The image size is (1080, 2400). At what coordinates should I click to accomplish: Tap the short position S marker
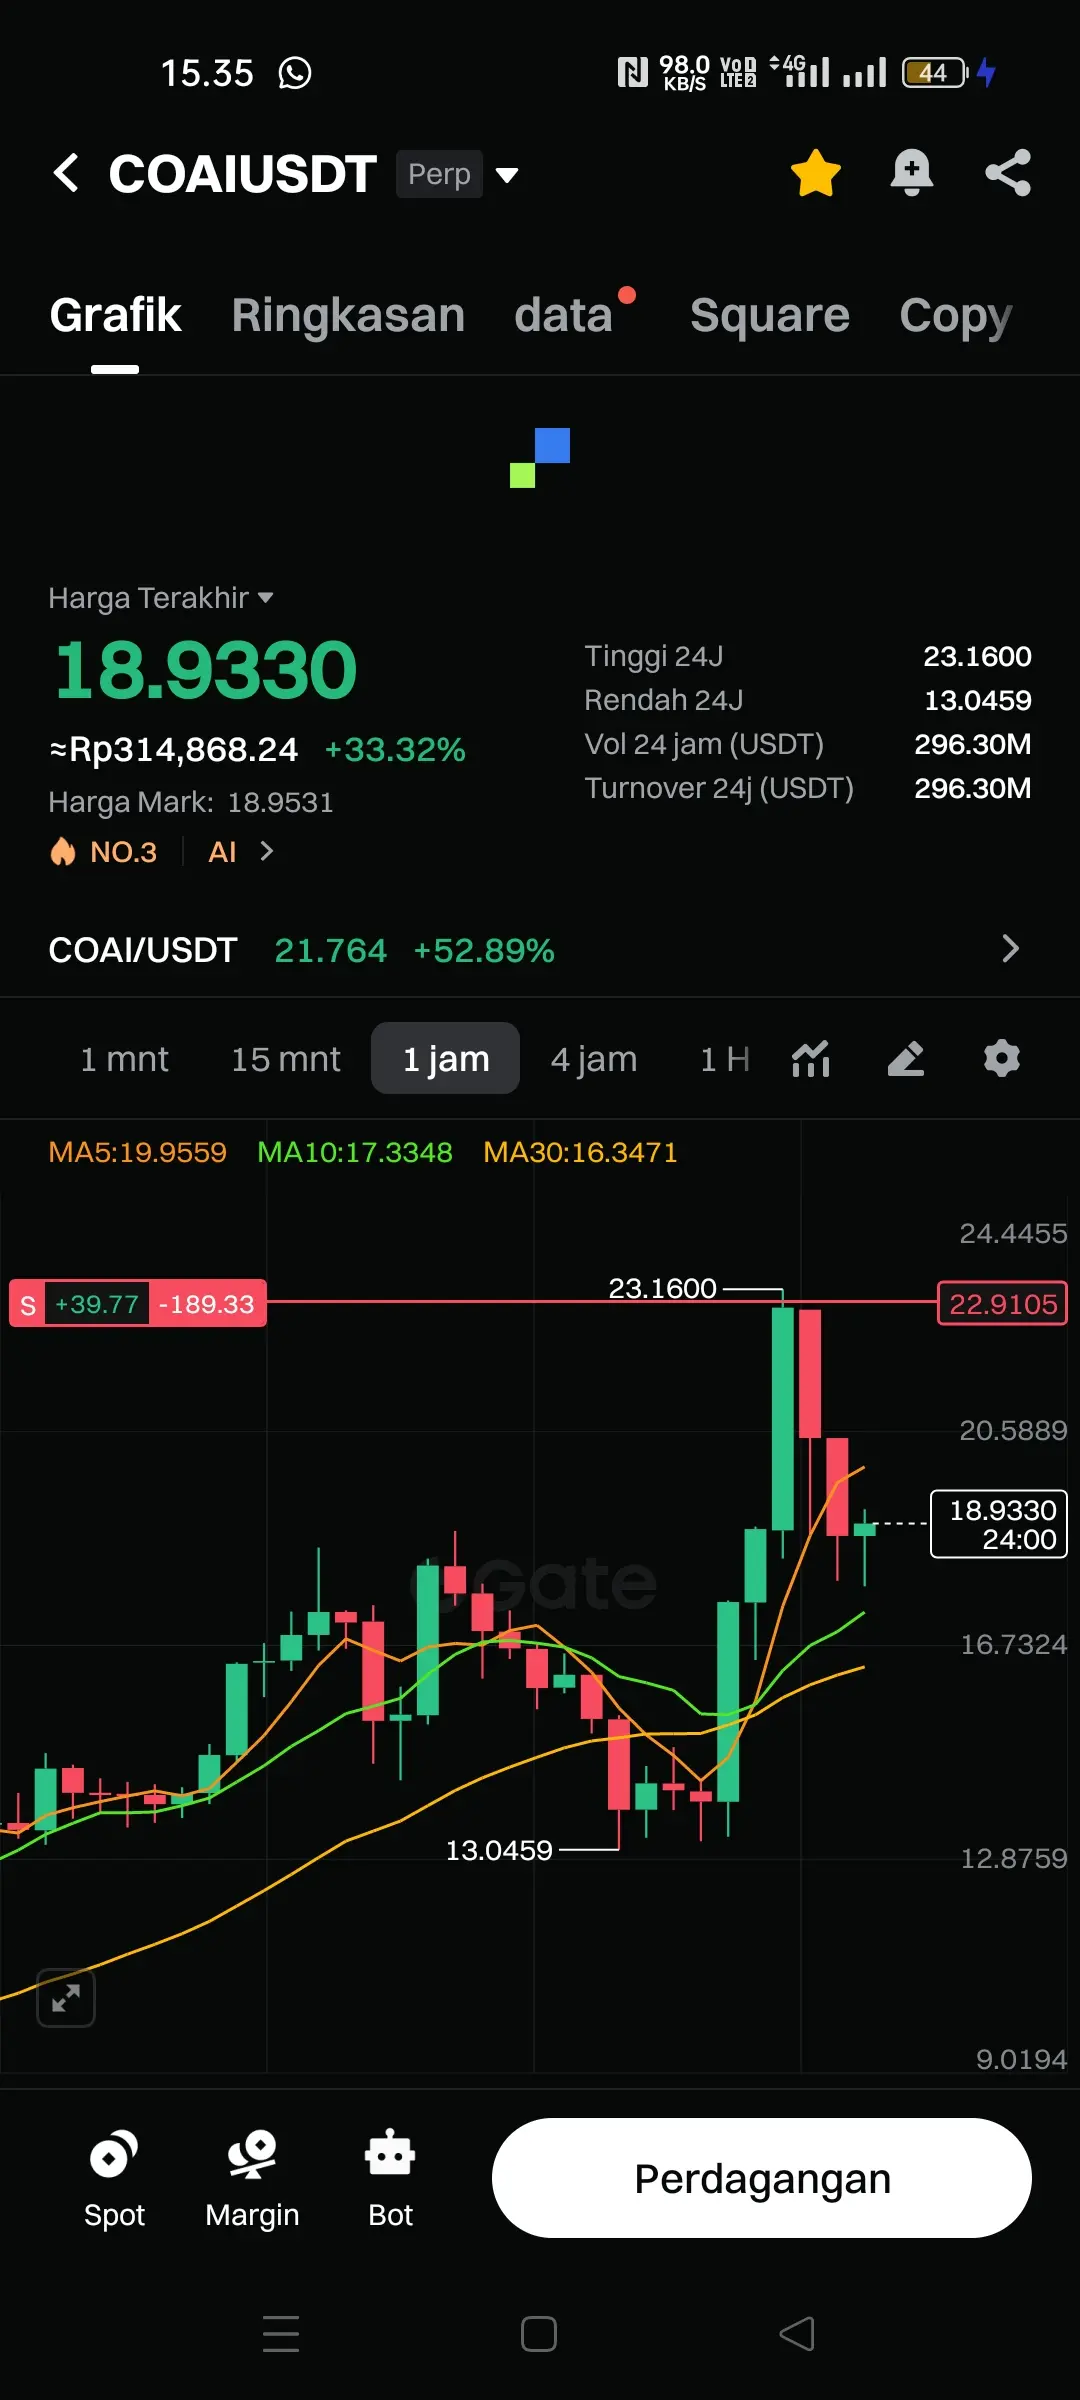point(28,1304)
